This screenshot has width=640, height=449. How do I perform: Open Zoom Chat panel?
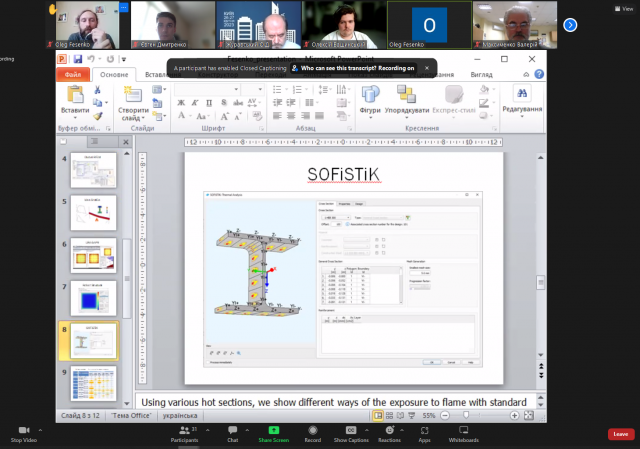[233, 434]
